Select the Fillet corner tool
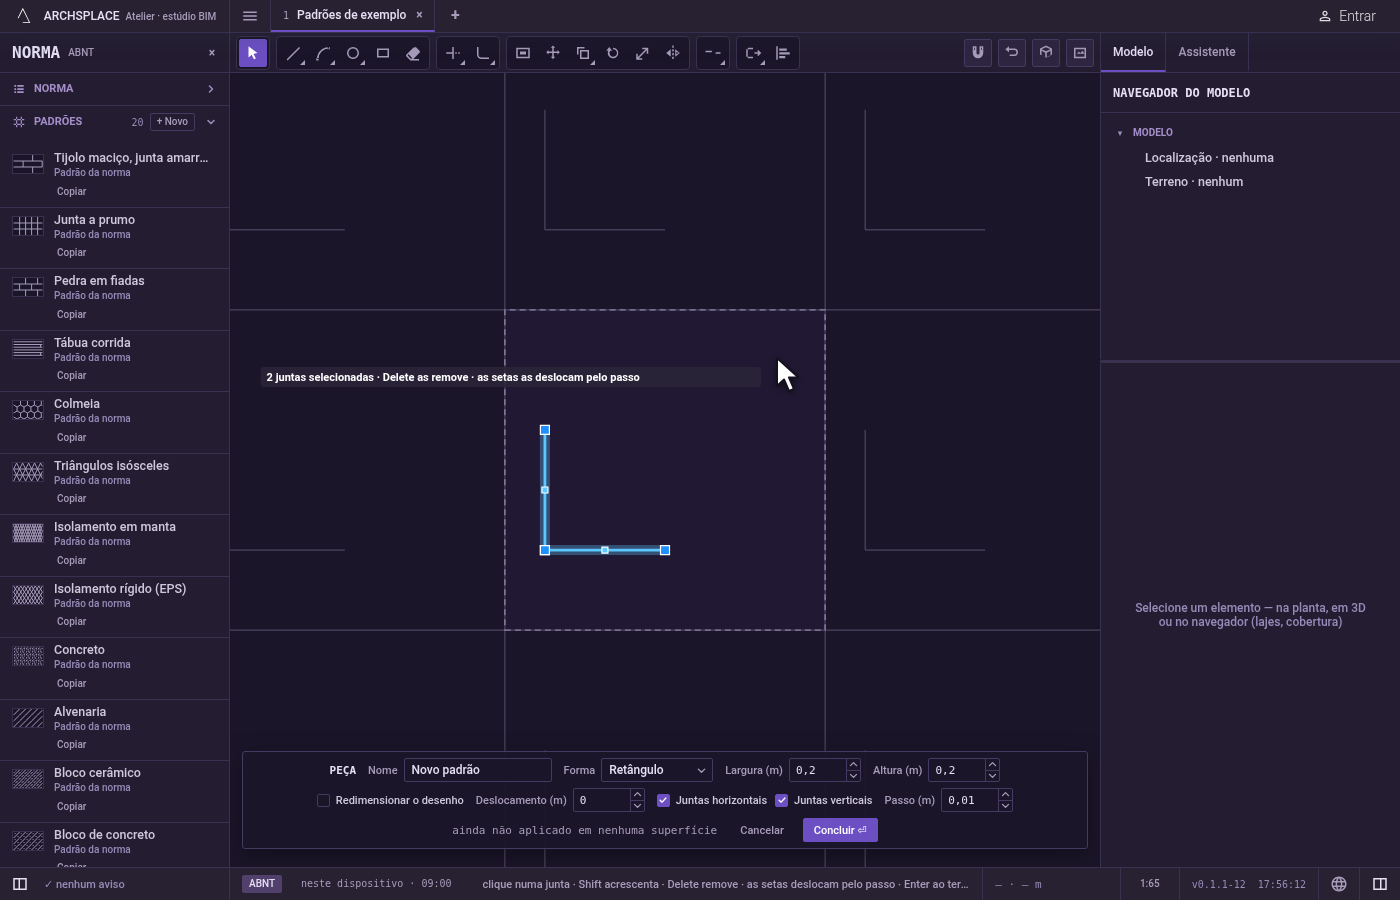 pos(483,53)
